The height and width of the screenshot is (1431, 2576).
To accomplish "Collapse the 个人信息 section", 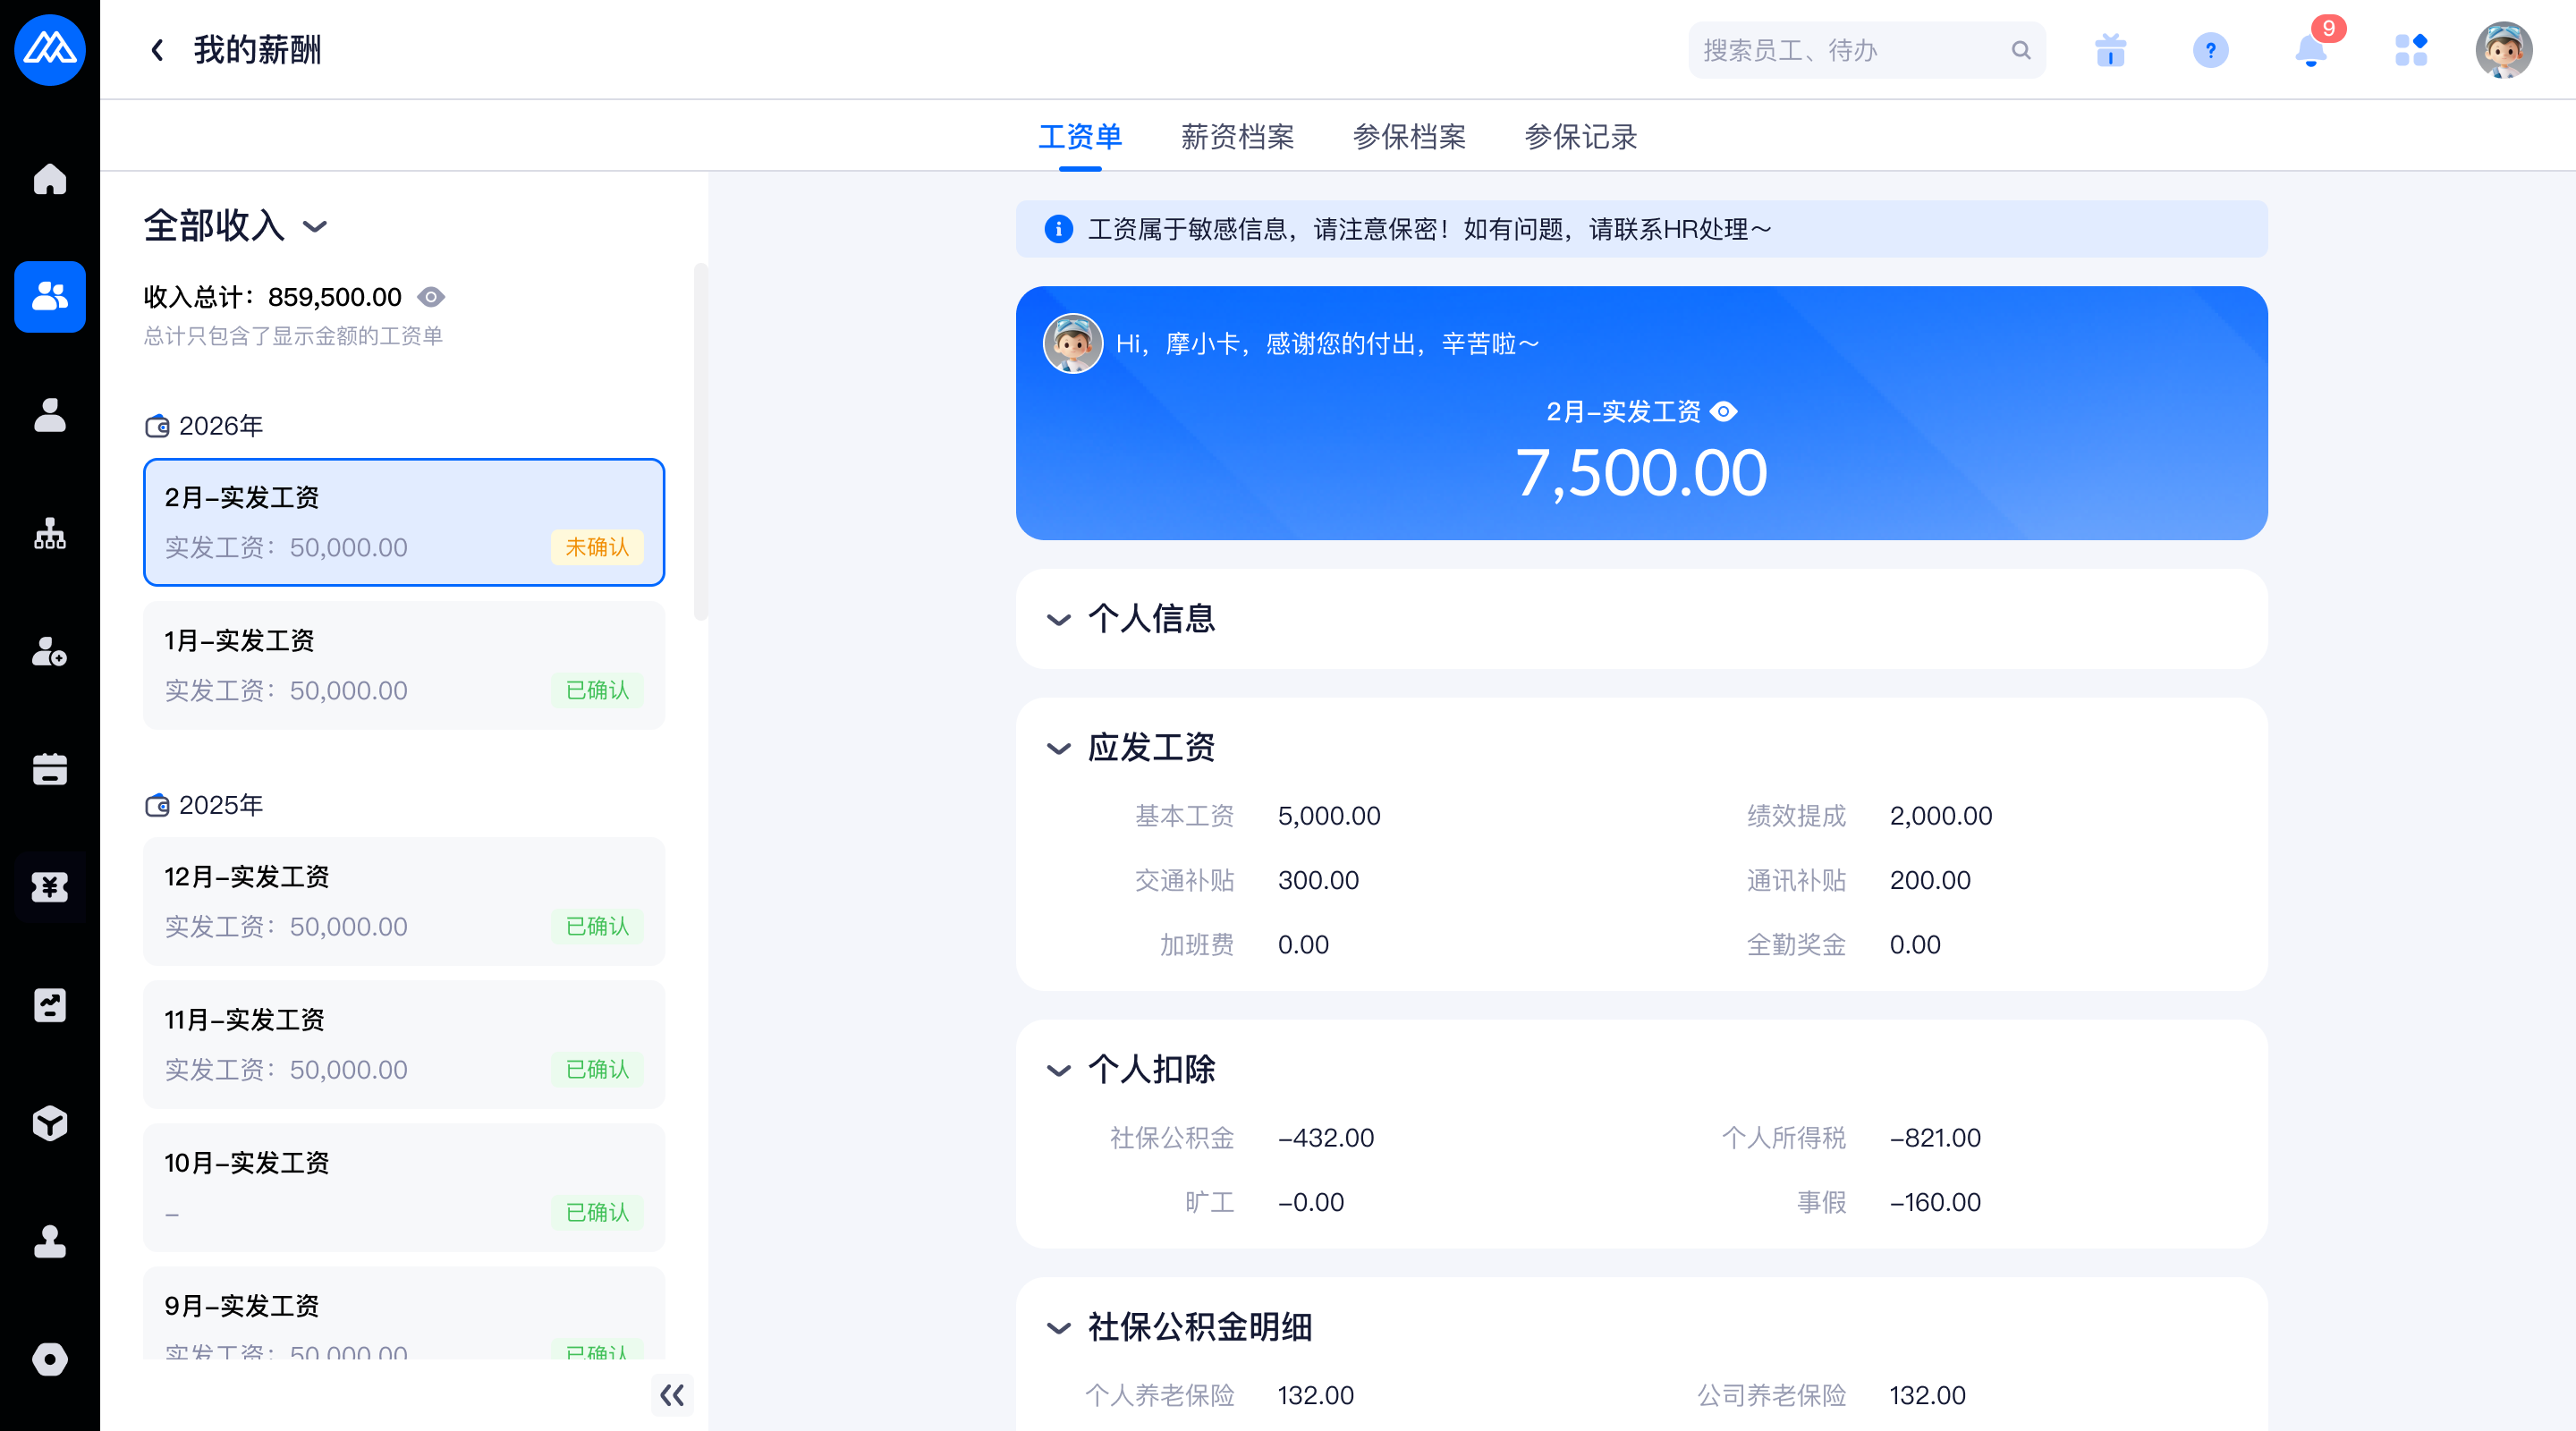I will pos(1058,620).
